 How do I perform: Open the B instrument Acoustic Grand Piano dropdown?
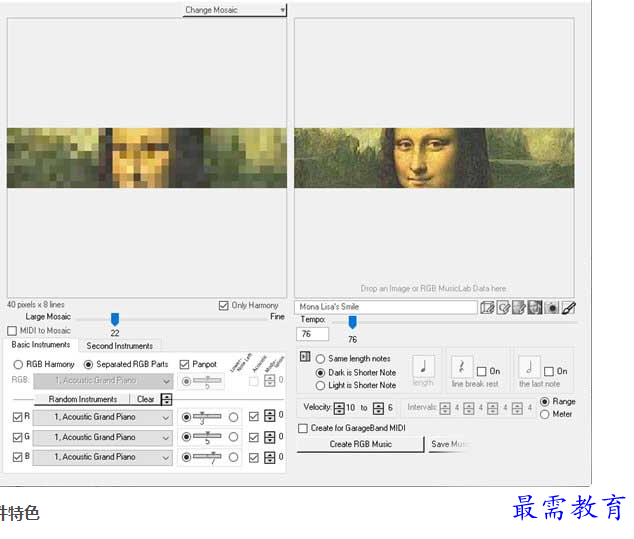click(103, 457)
